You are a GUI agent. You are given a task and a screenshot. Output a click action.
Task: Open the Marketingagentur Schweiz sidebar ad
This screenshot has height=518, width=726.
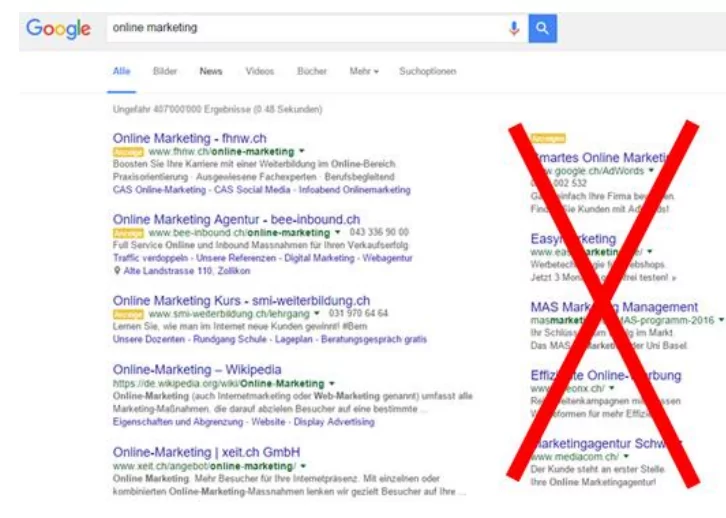[606, 443]
